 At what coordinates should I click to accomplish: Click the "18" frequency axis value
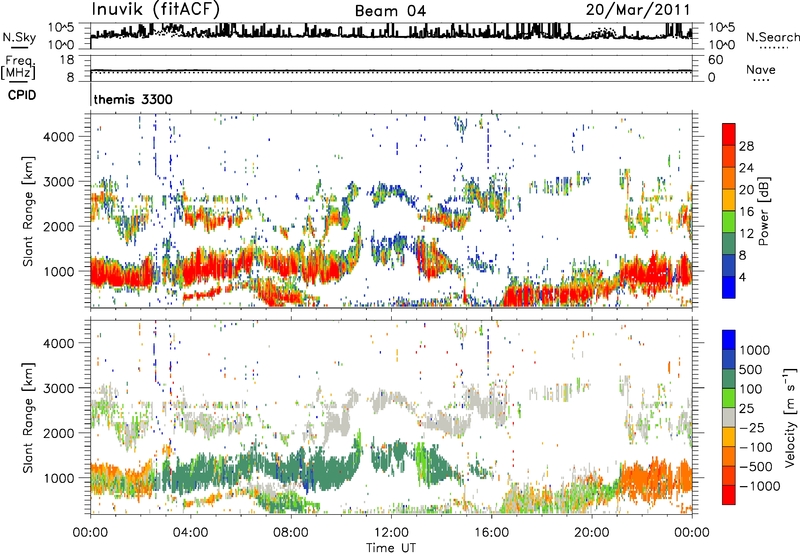coord(66,59)
